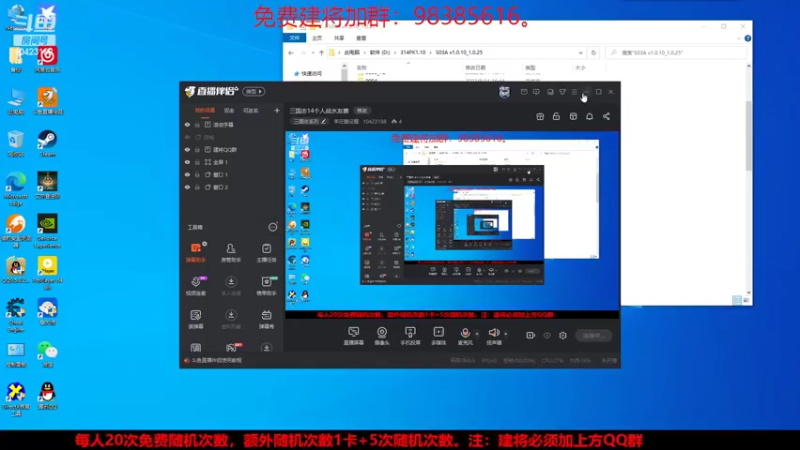The image size is (800, 450).
Task: Open the shop icon beside the bell
Action: [573, 116]
